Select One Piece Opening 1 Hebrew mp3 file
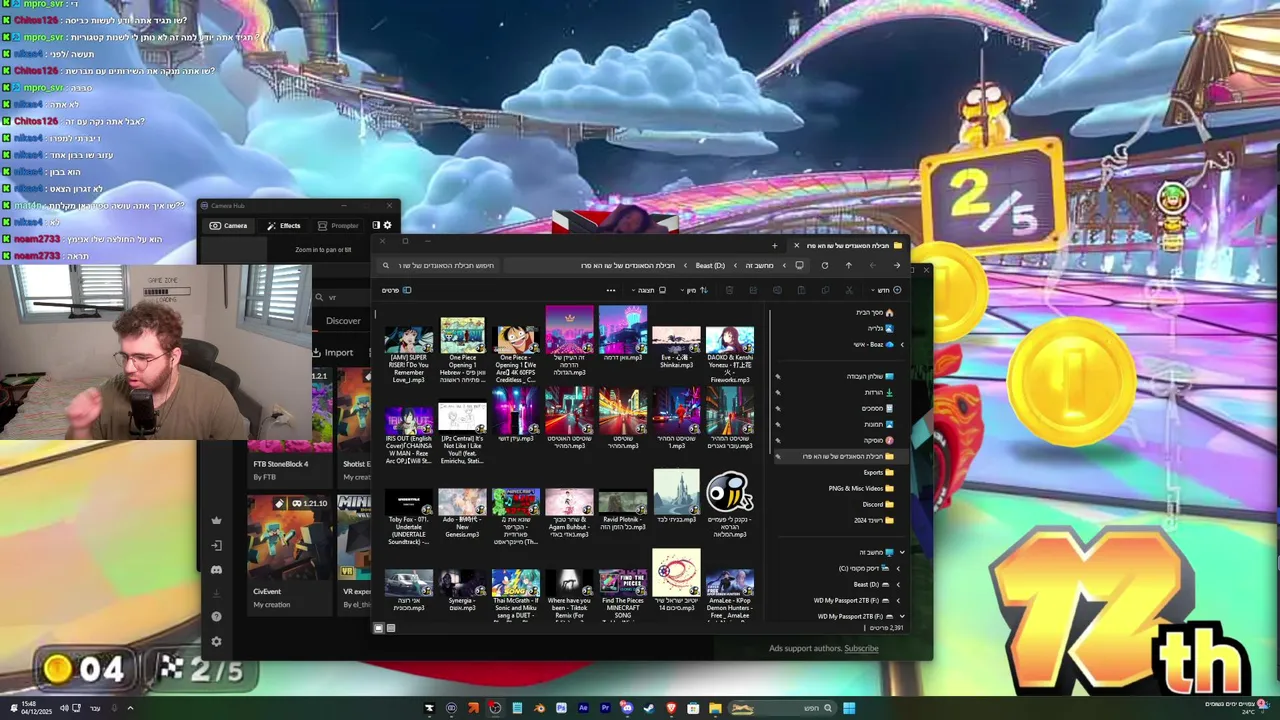 [x=462, y=351]
